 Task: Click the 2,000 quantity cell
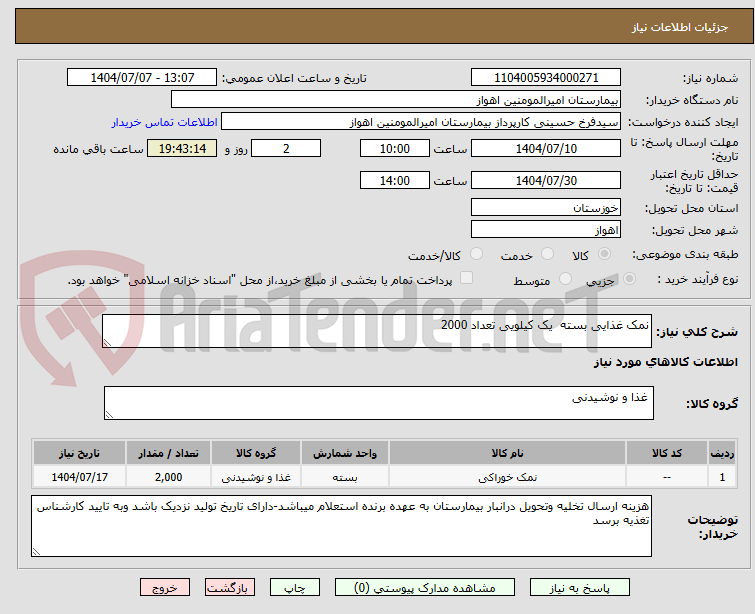click(169, 477)
